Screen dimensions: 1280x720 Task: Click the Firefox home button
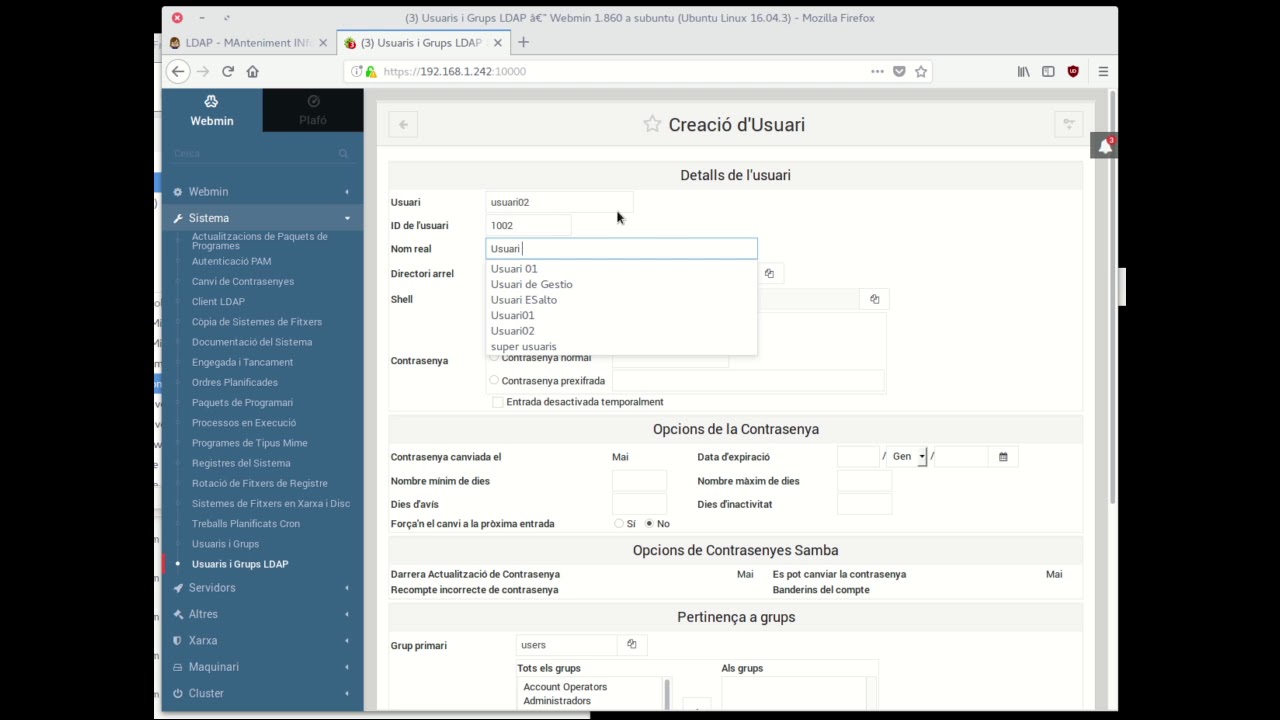click(253, 71)
